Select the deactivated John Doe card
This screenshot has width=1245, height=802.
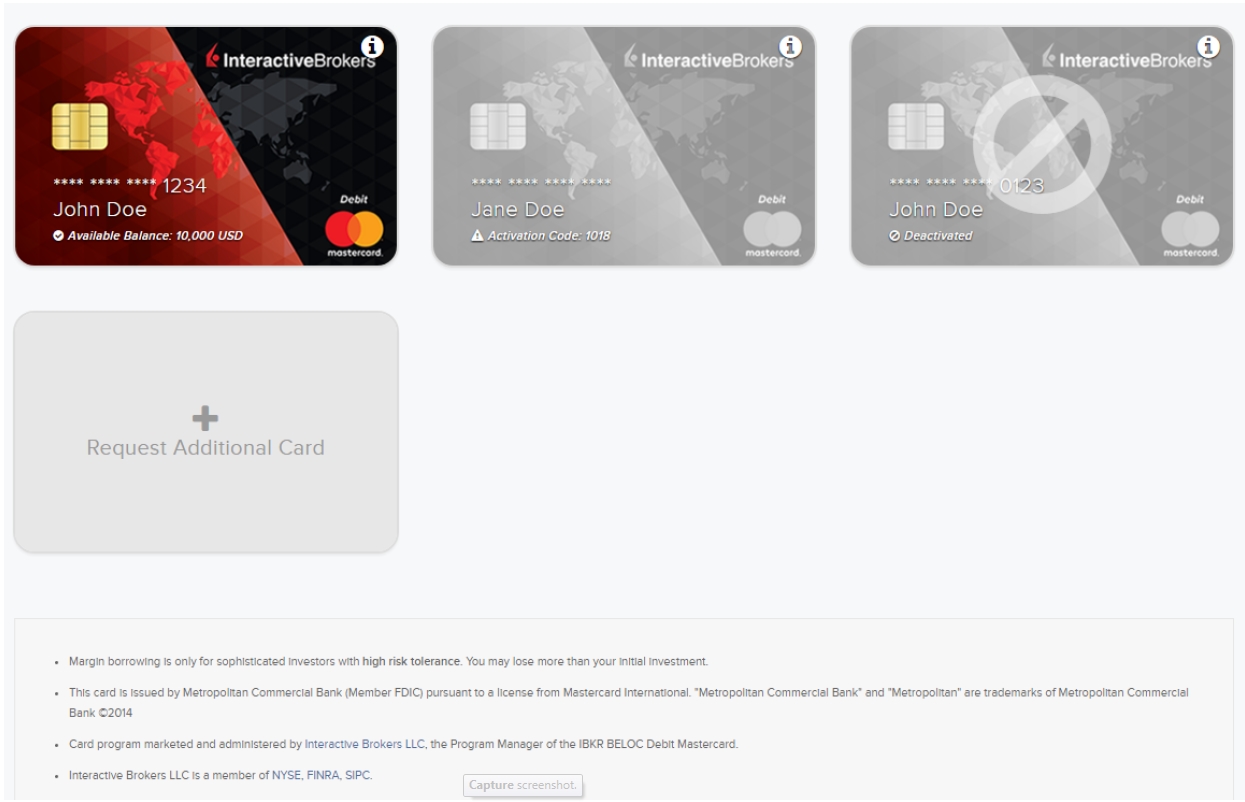coord(1042,146)
